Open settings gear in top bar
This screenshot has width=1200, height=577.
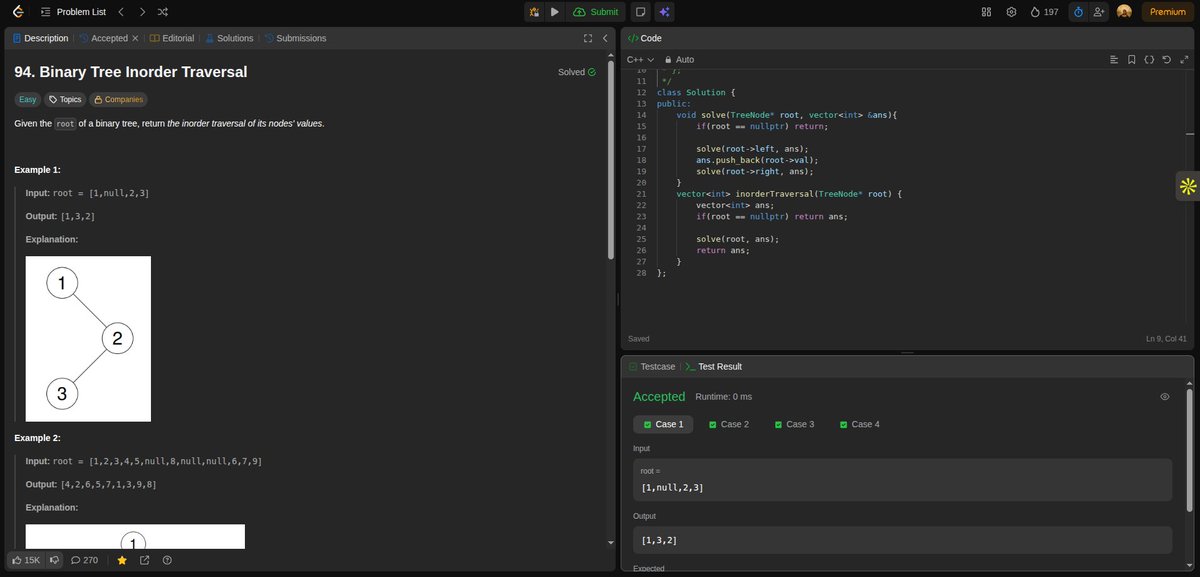tap(1011, 12)
